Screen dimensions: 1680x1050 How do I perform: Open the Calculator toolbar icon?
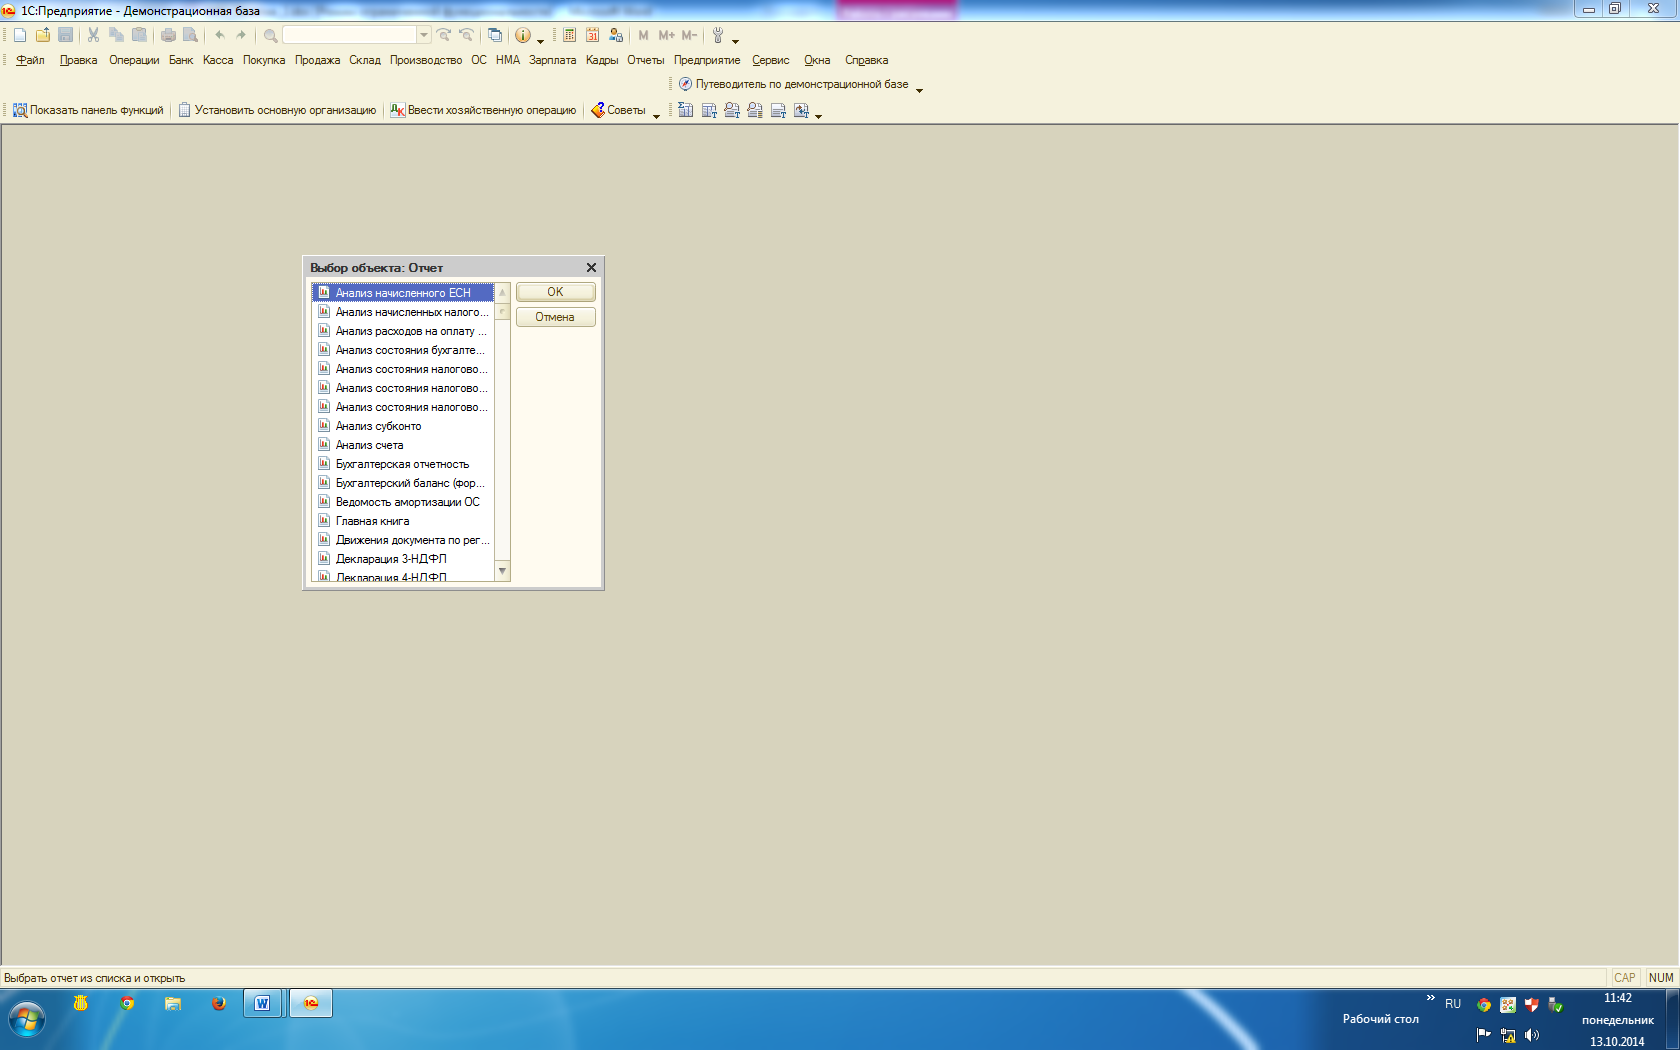[x=569, y=35]
